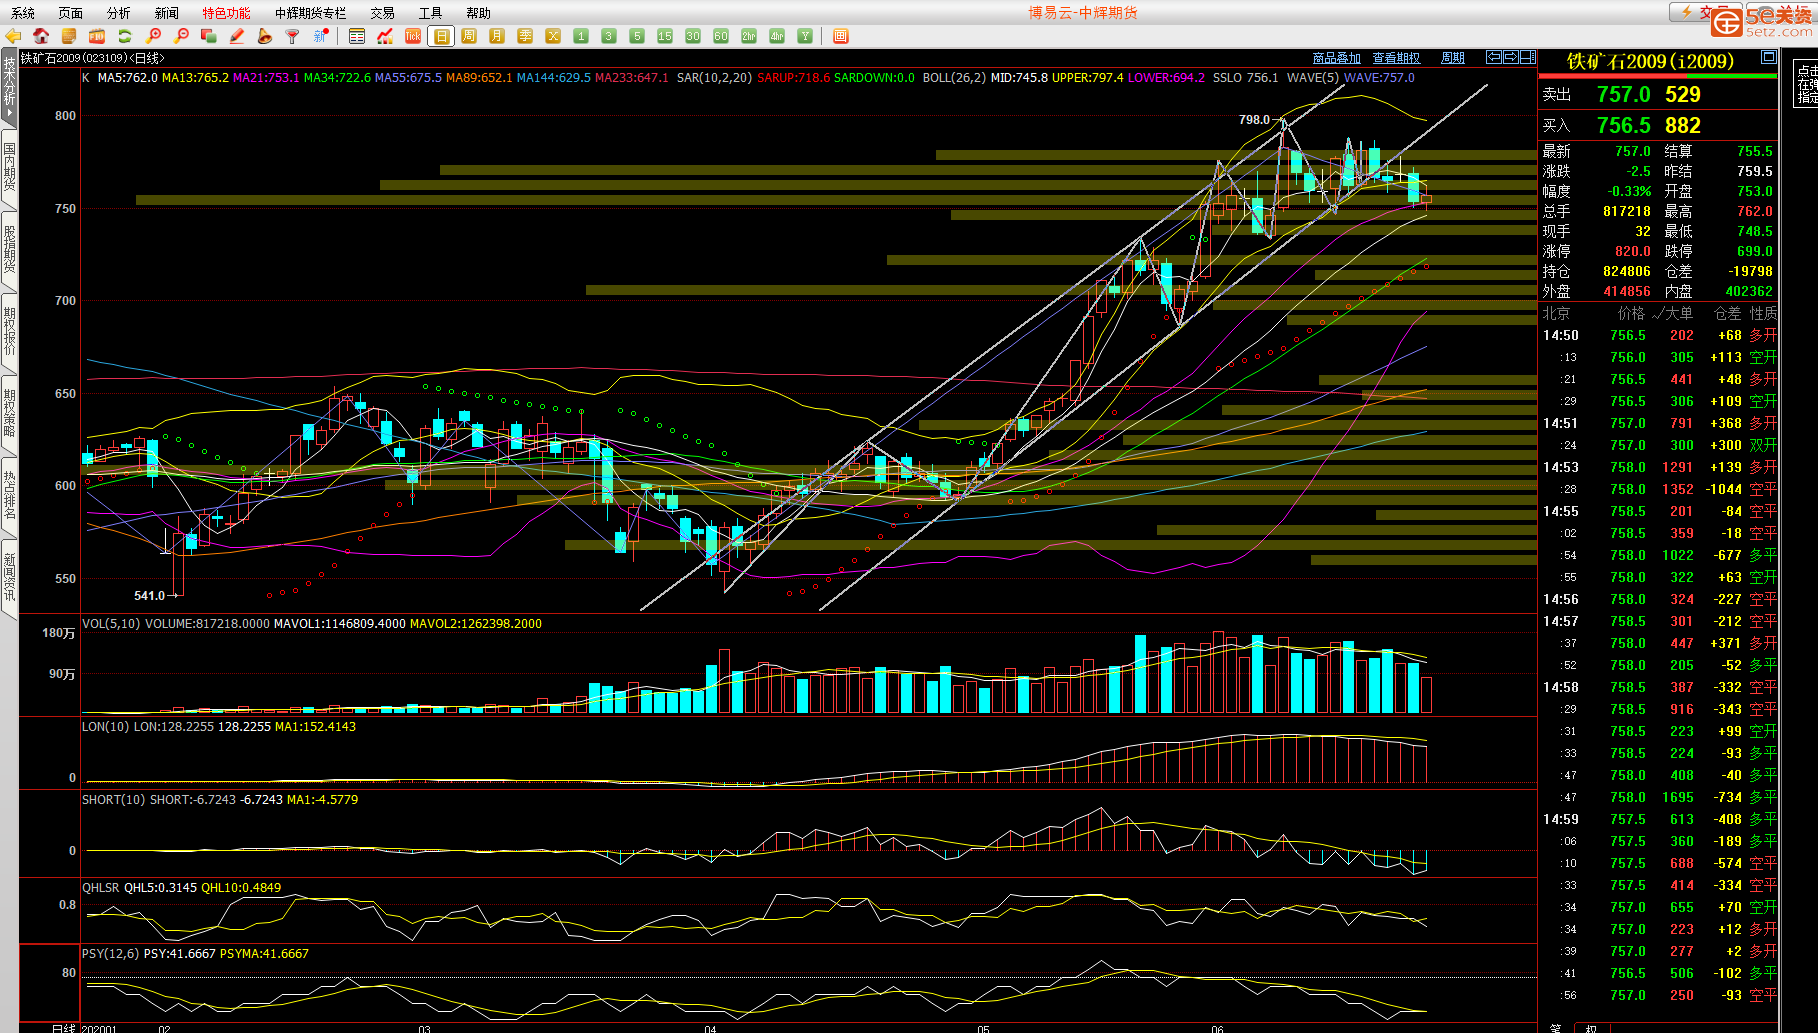1818x1033 pixels.
Task: Click the next contract right arrow icon
Action: coord(1511,57)
